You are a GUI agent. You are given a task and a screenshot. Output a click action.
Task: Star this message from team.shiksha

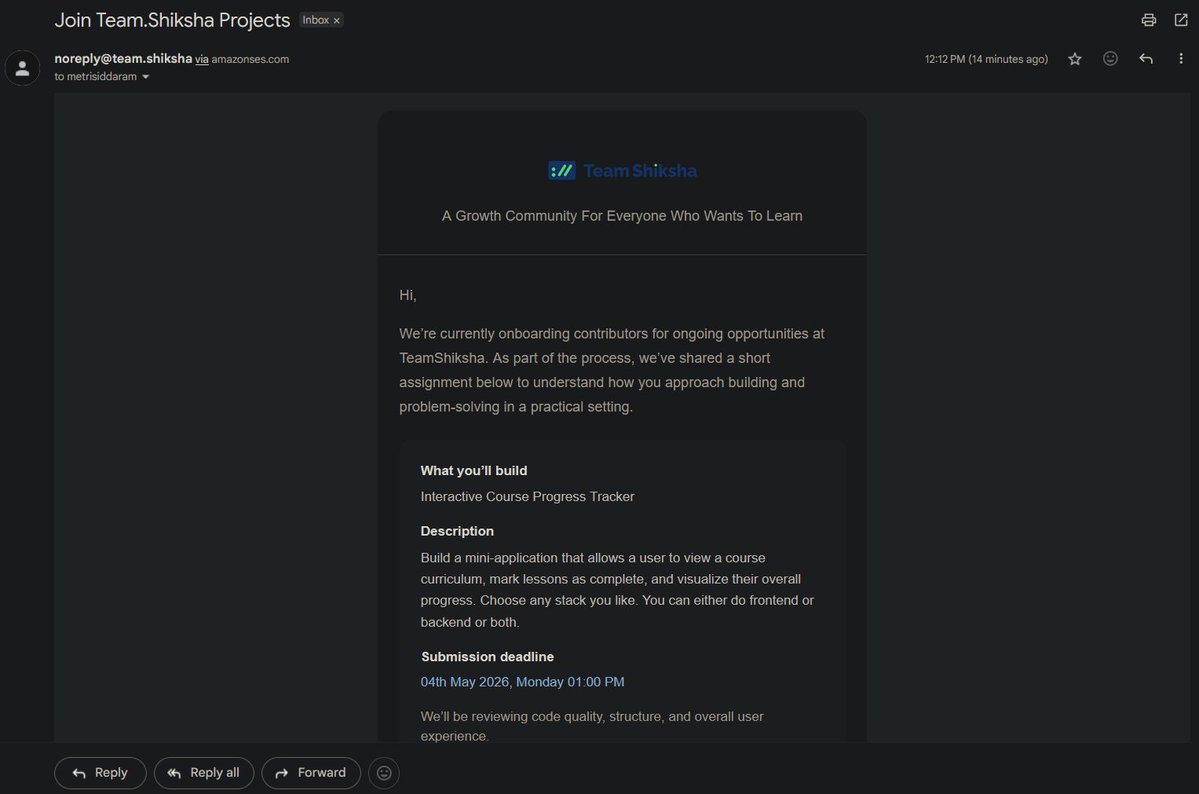point(1074,59)
